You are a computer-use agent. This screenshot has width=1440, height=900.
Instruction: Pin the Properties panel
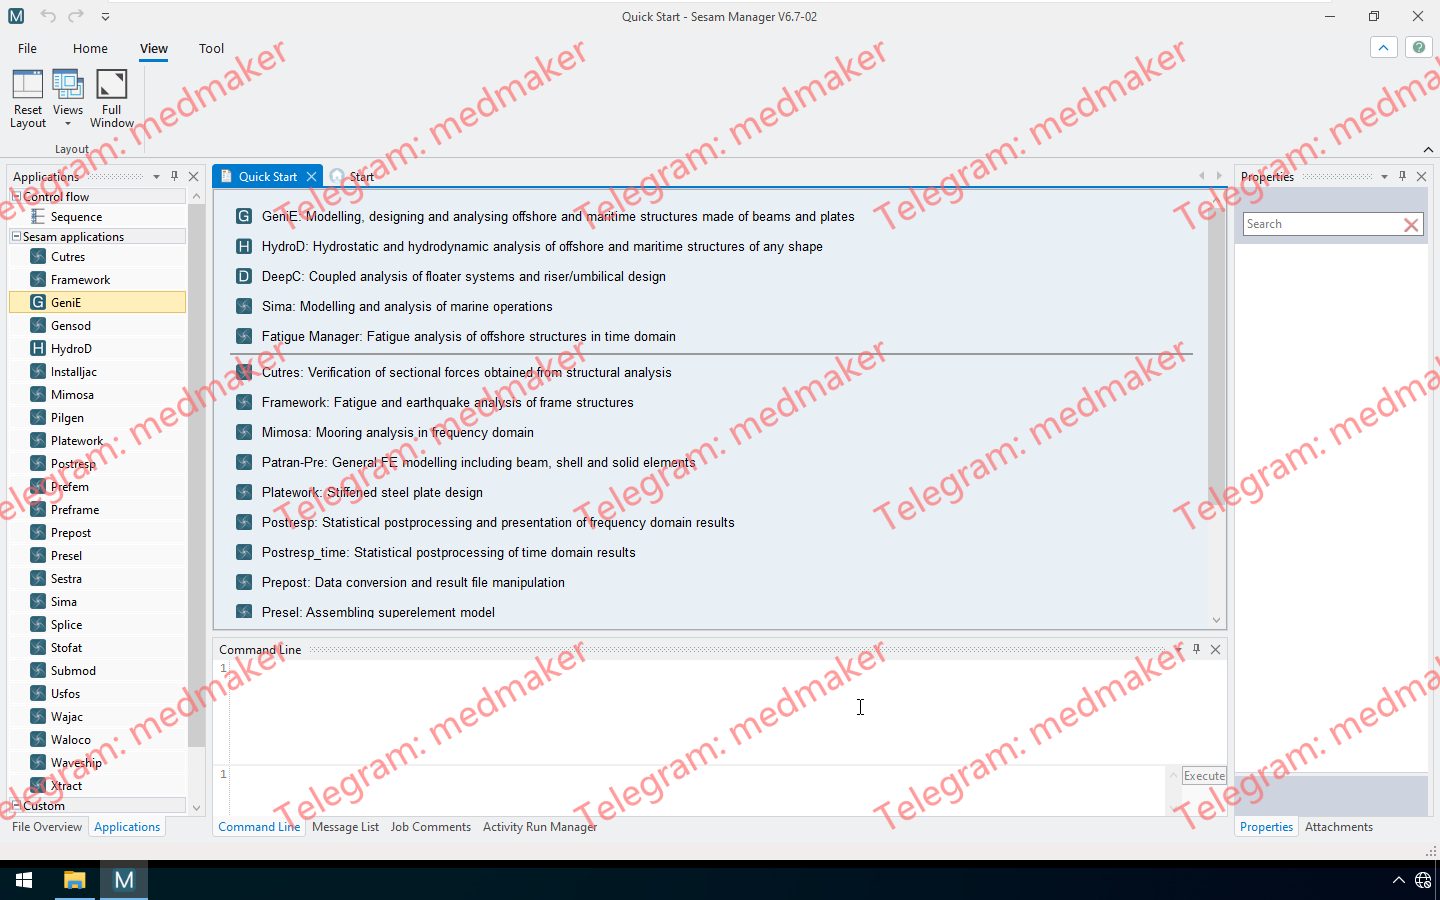point(1402,176)
